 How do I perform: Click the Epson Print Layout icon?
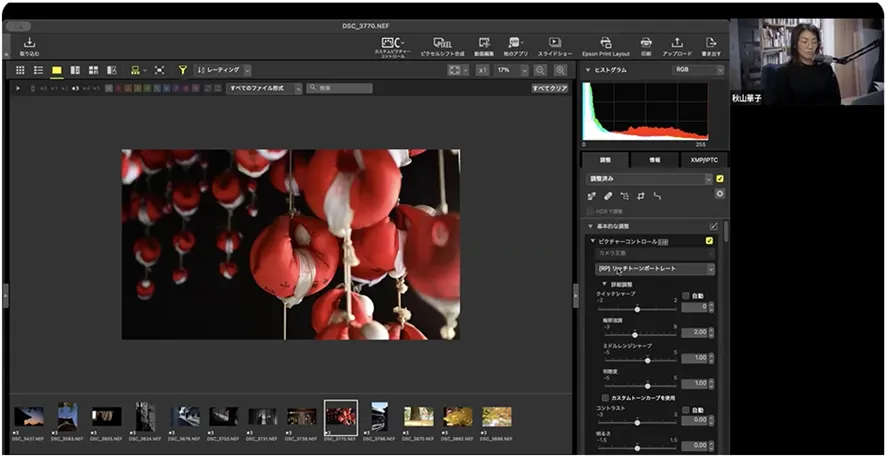click(606, 43)
